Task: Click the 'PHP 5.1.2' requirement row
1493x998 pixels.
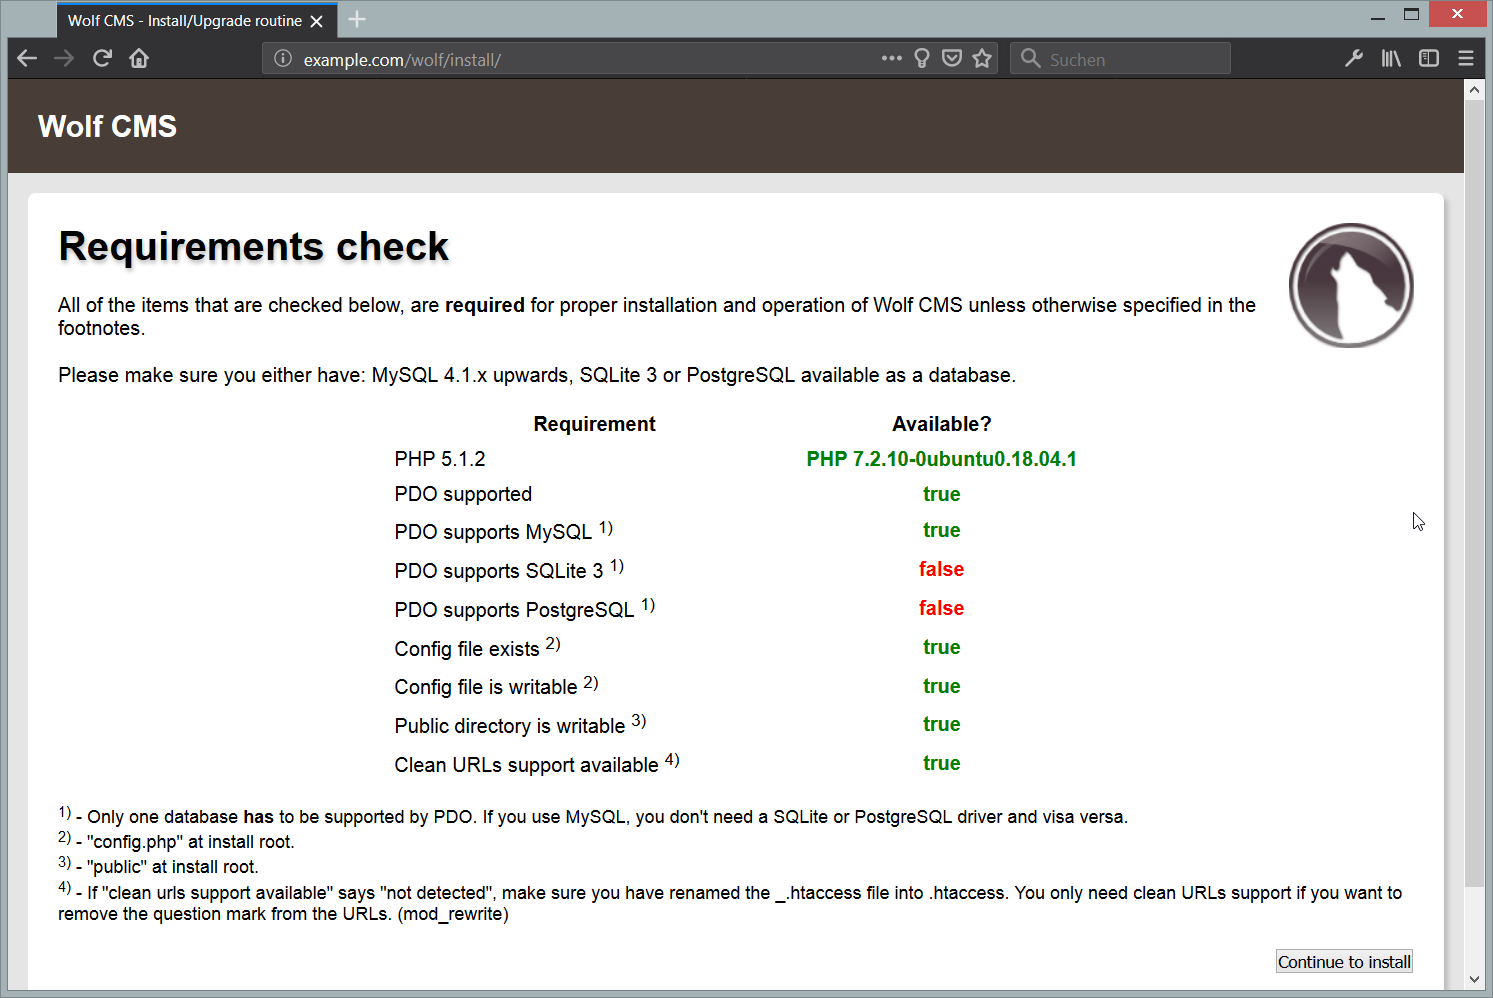Action: [440, 459]
